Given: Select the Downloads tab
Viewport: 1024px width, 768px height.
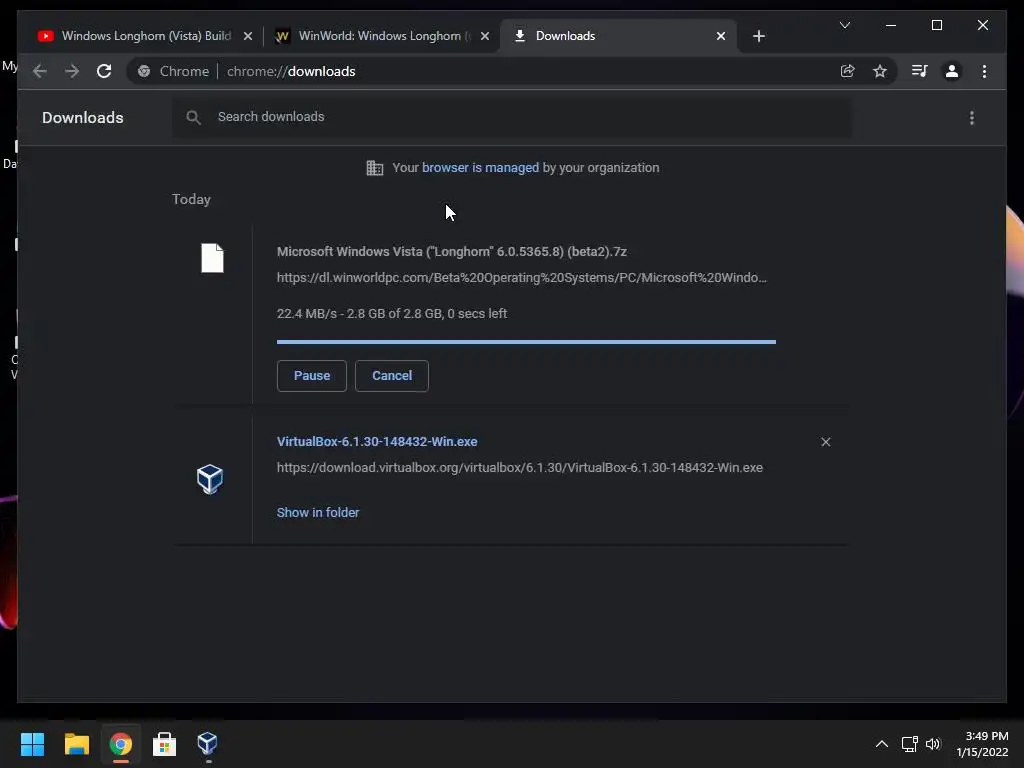Looking at the screenshot, I should (618, 36).
